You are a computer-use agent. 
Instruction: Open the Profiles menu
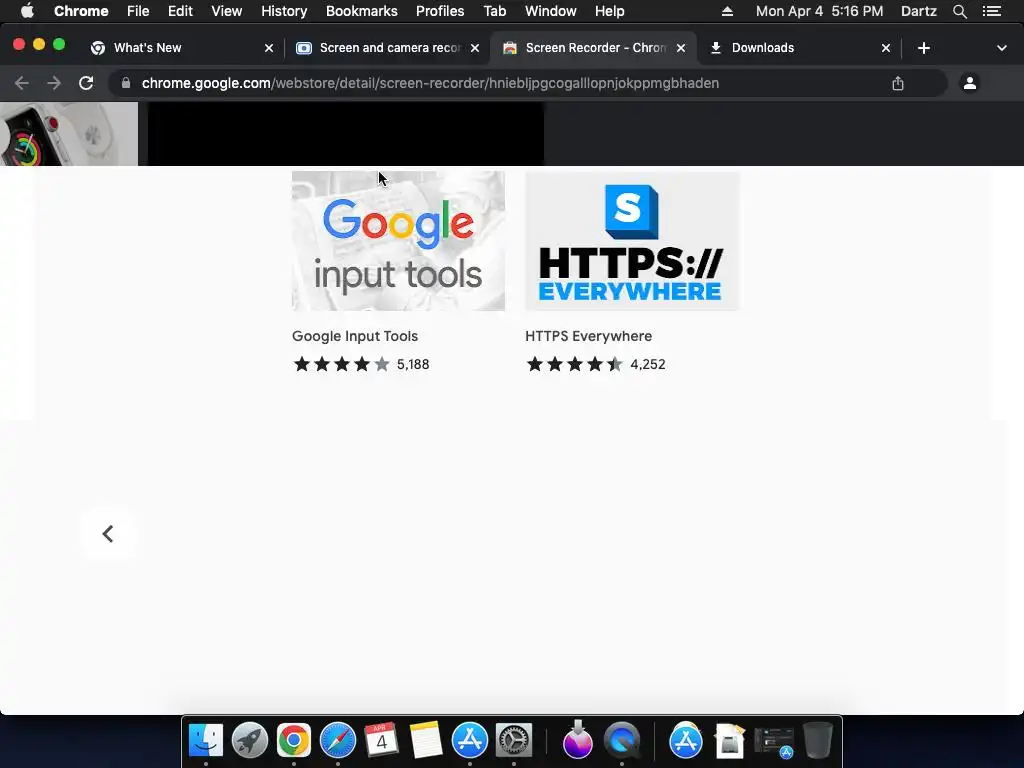click(440, 11)
